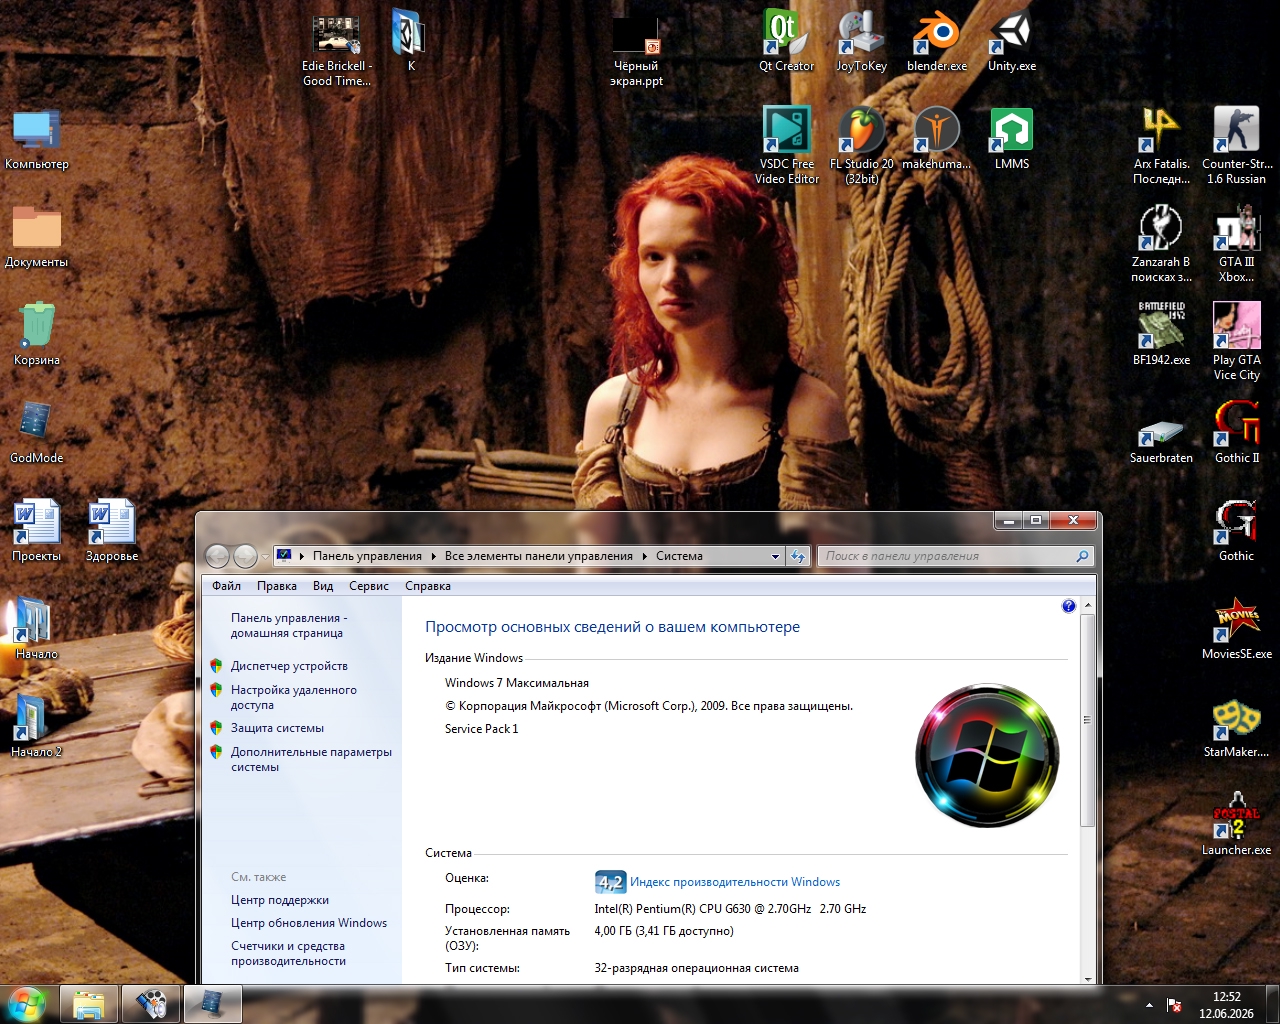
Task: Select the Edie Brickell - Good Time video file
Action: 337,48
